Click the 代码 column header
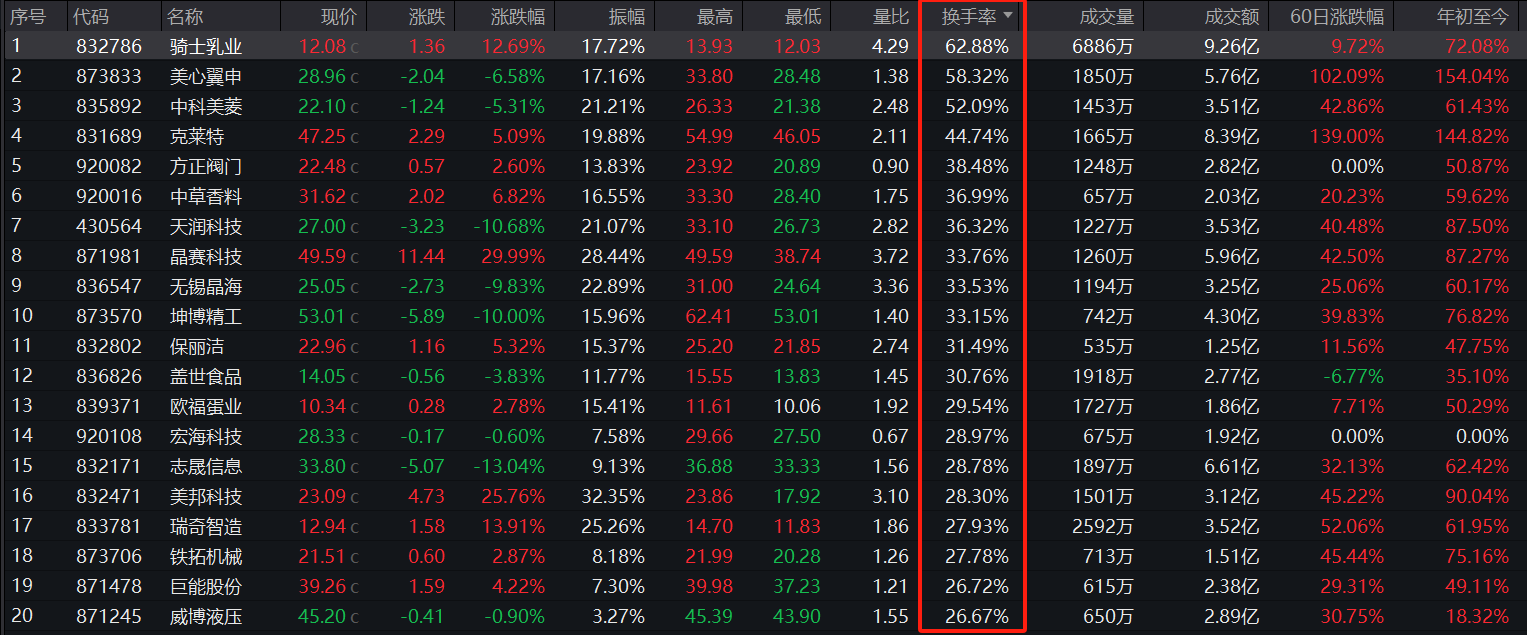This screenshot has height=635, width=1527. [x=91, y=16]
